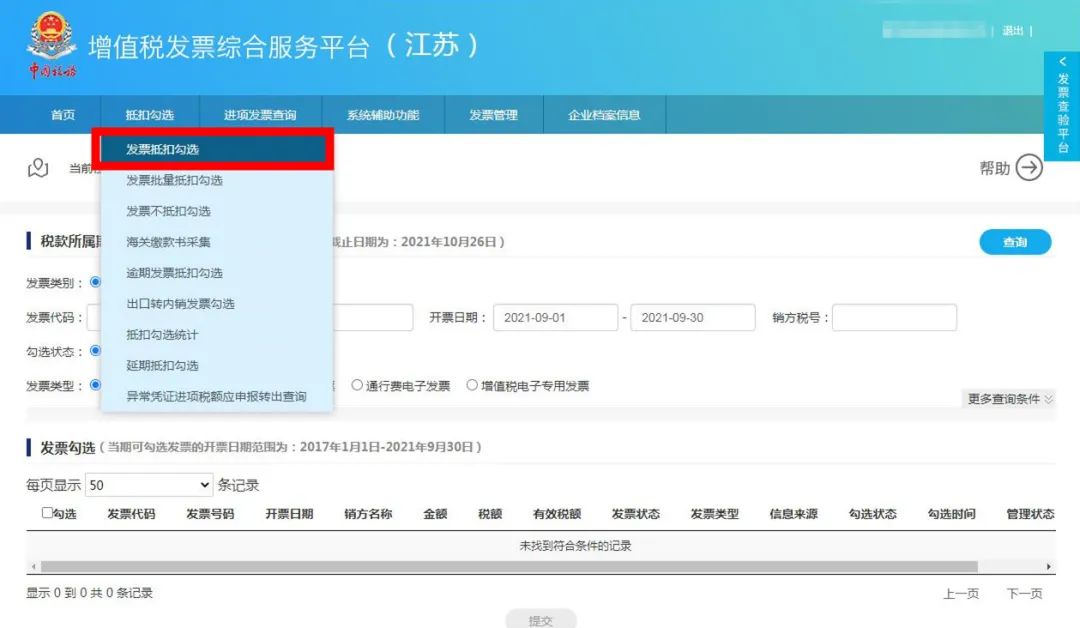Click the 发票状态 column header
This screenshot has height=628, width=1080.
pyautogui.click(x=636, y=514)
